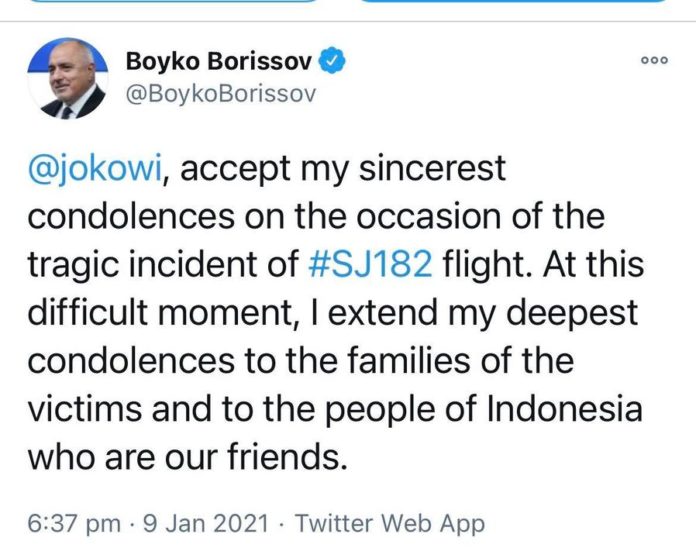Click 'accept my sincerest' in the tweet

pyautogui.click(x=343, y=169)
